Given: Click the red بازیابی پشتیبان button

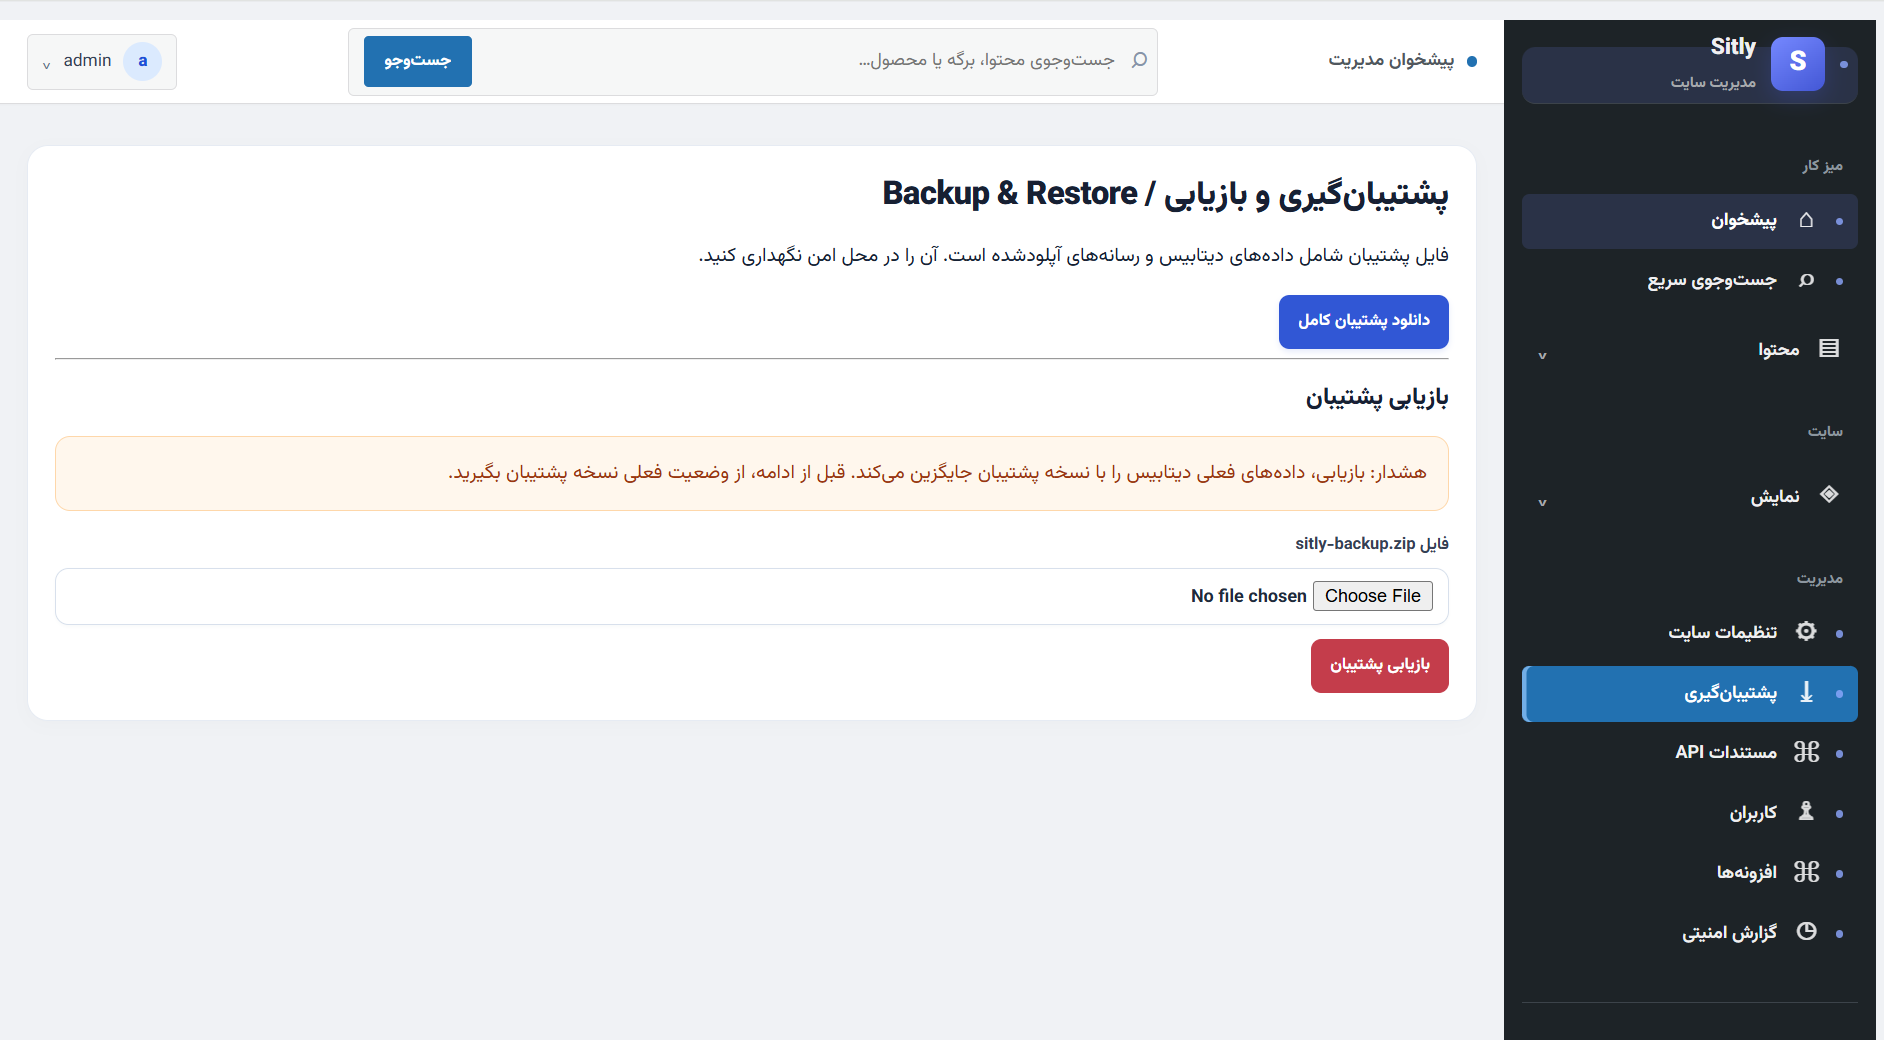Looking at the screenshot, I should pyautogui.click(x=1379, y=666).
